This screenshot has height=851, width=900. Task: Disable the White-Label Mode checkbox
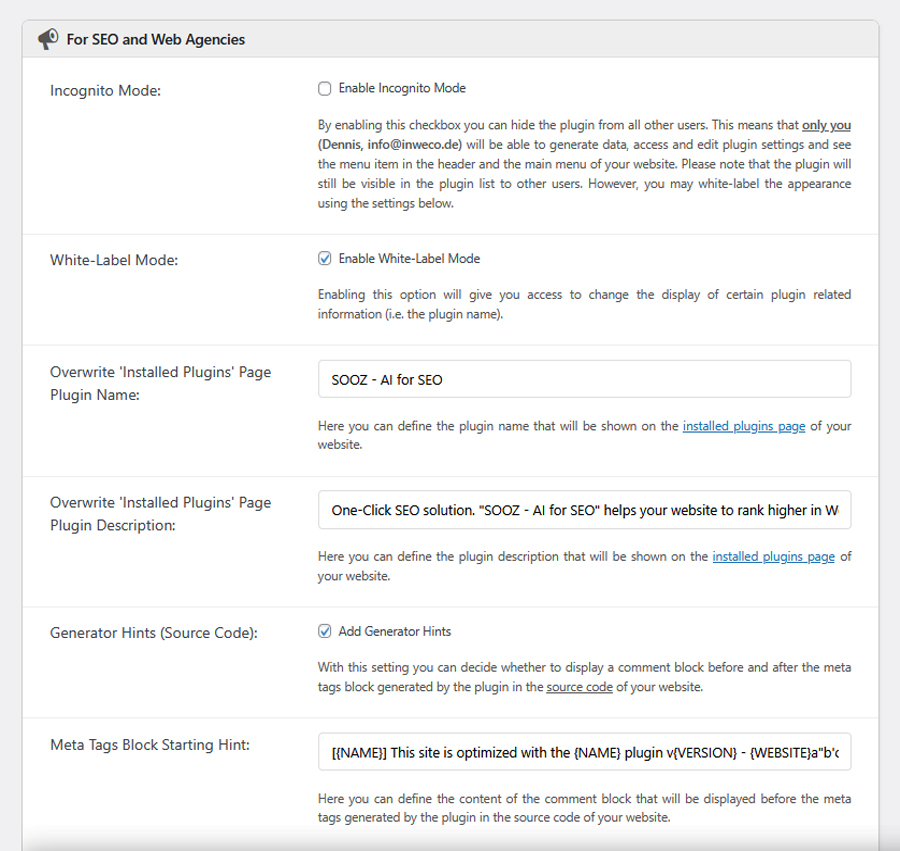pyautogui.click(x=325, y=259)
